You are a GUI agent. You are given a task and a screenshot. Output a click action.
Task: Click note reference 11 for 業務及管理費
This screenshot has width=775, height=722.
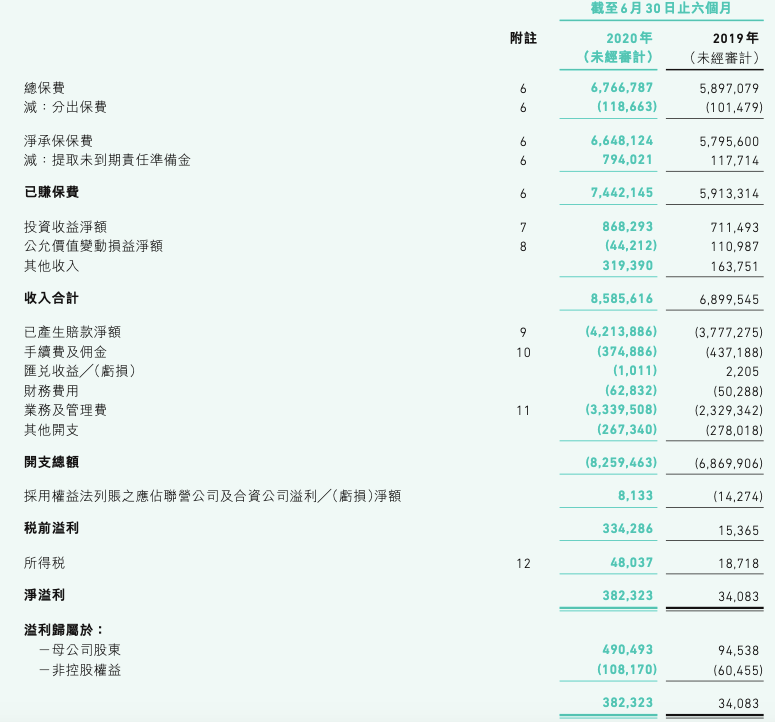point(523,410)
